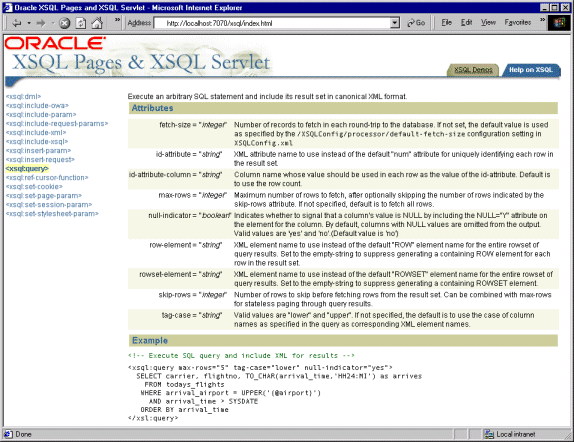Image resolution: width=574 pixels, height=442 pixels.
Task: Click the <xsql:set-stylesheet-param> link
Action: click(x=52, y=213)
